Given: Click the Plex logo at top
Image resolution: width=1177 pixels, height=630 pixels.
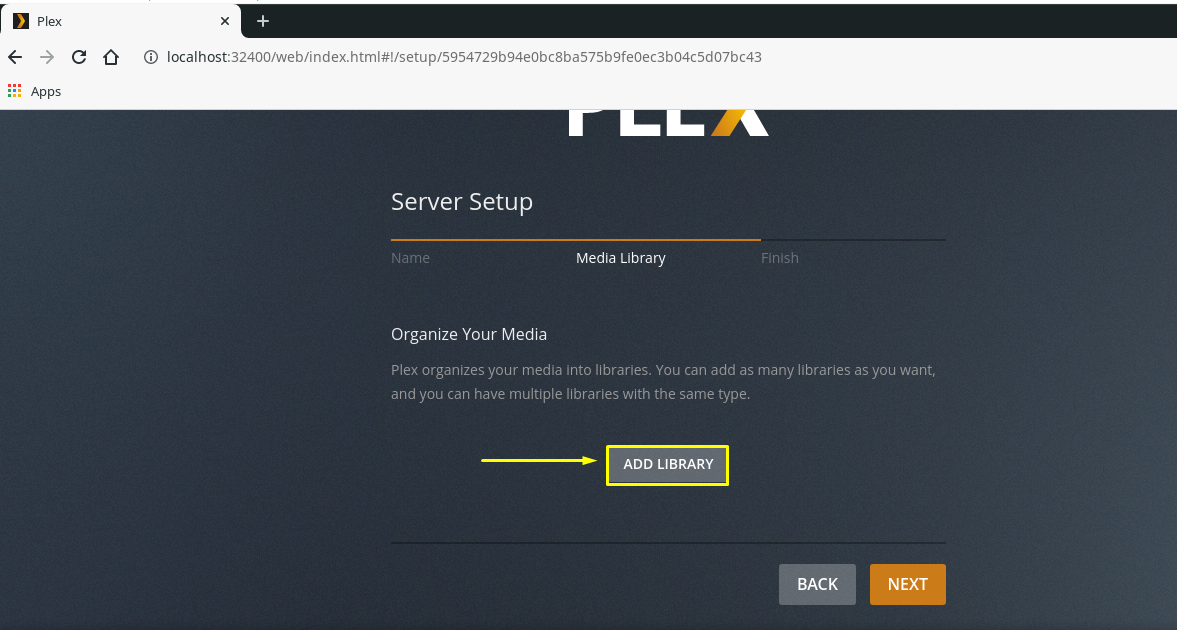Looking at the screenshot, I should click(668, 123).
